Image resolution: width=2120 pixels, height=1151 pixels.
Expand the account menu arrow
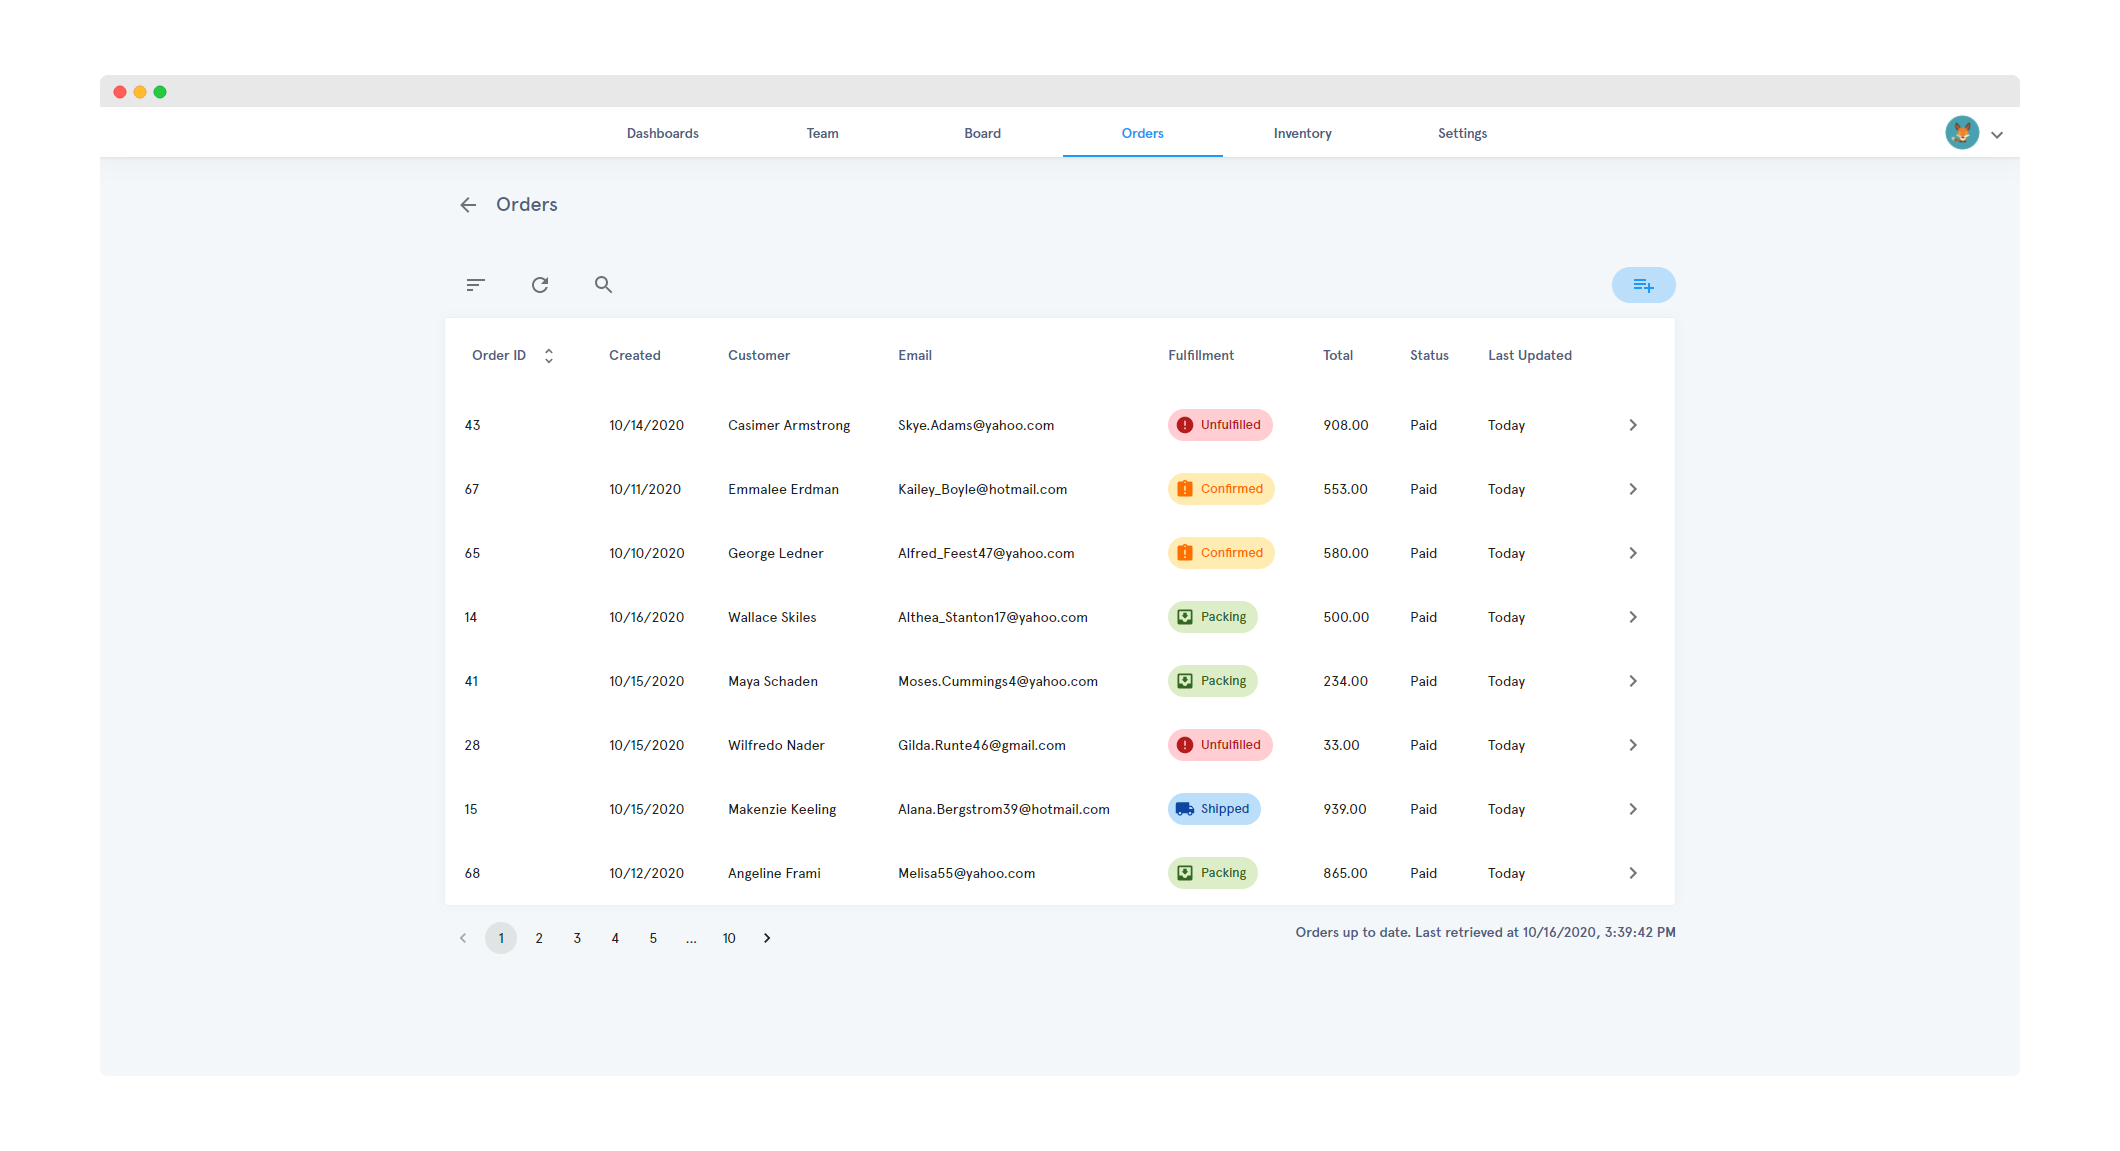point(1997,135)
